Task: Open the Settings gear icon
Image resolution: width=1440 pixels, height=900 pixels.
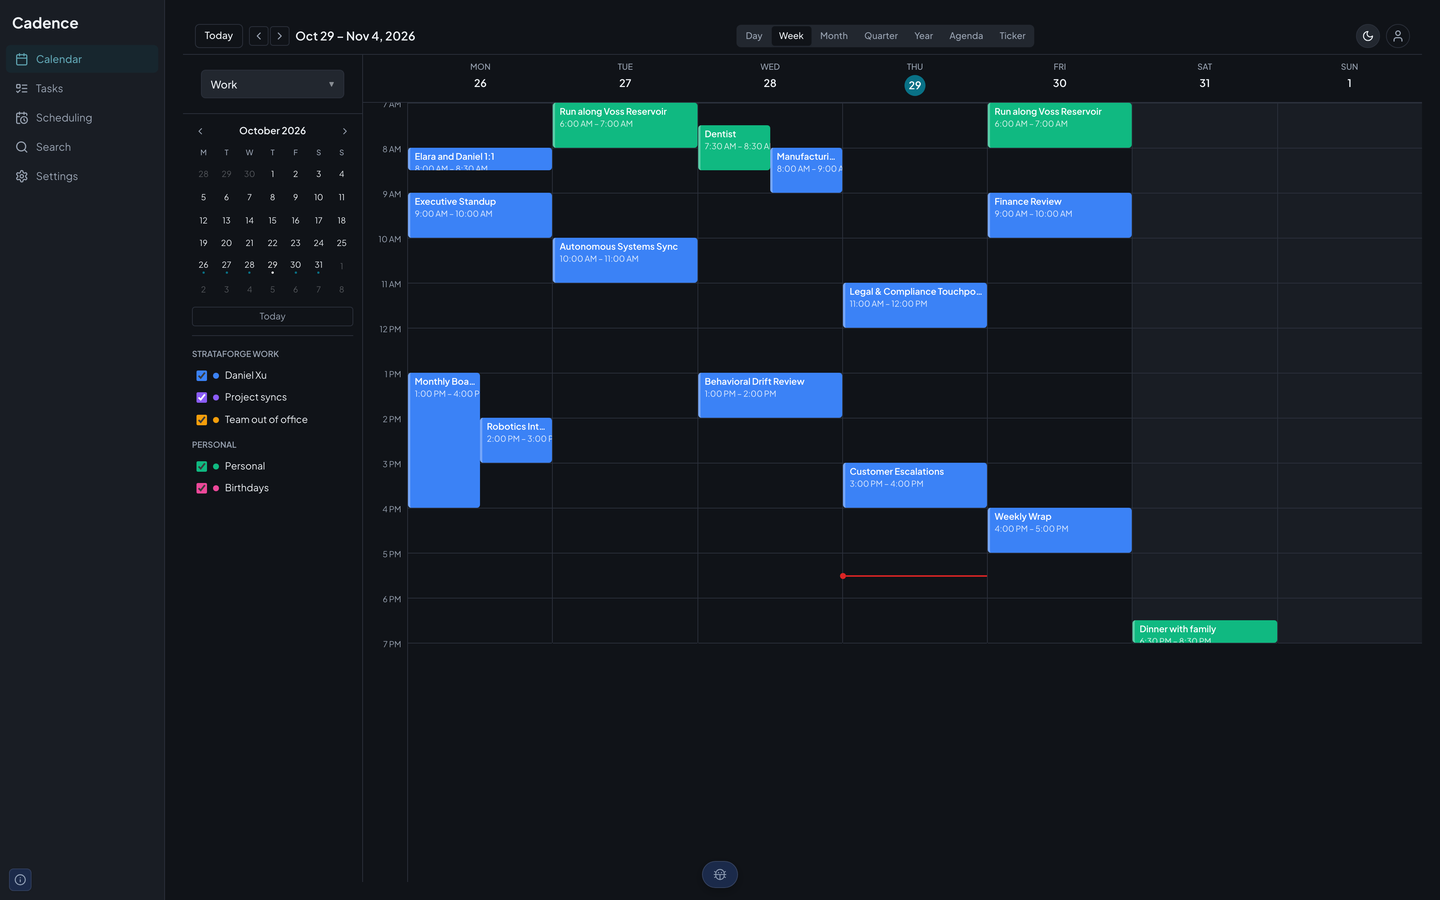Action: [x=22, y=176]
